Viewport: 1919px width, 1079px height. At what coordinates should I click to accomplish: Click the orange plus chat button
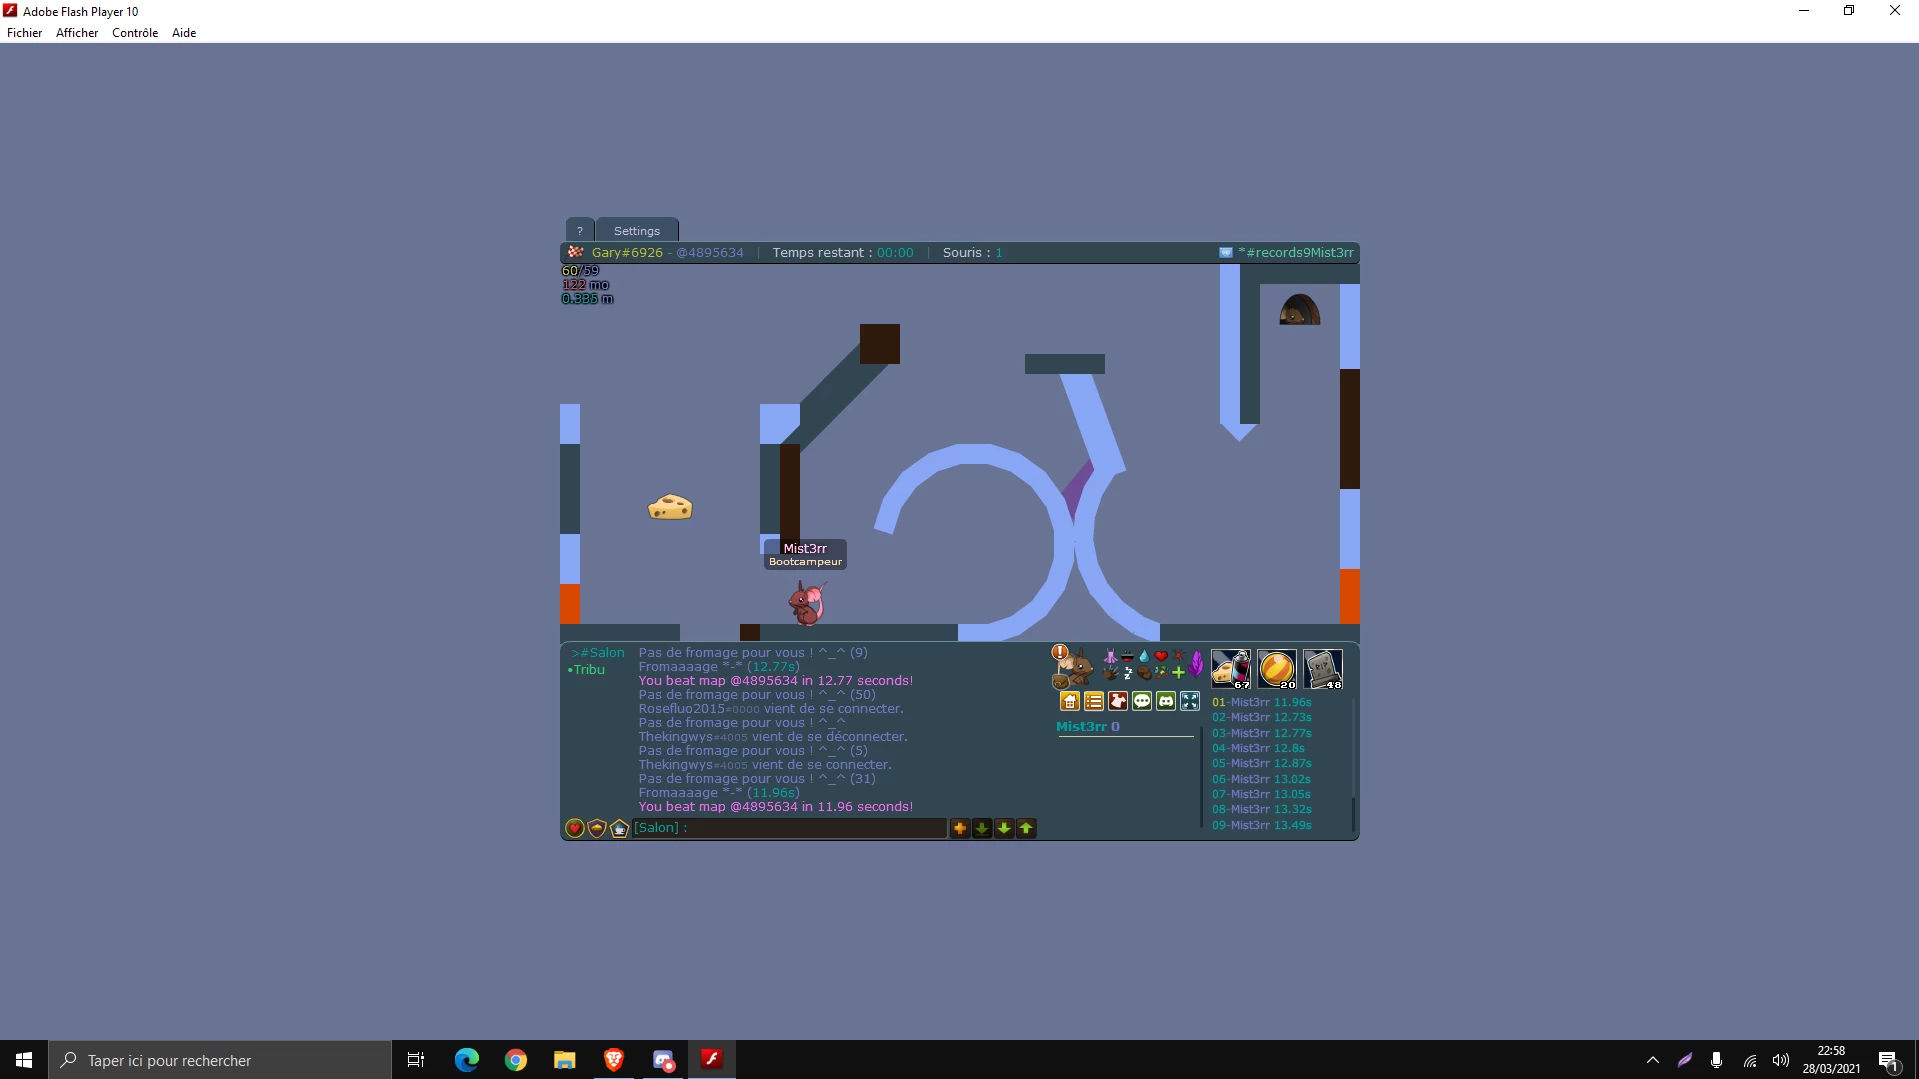tap(960, 828)
